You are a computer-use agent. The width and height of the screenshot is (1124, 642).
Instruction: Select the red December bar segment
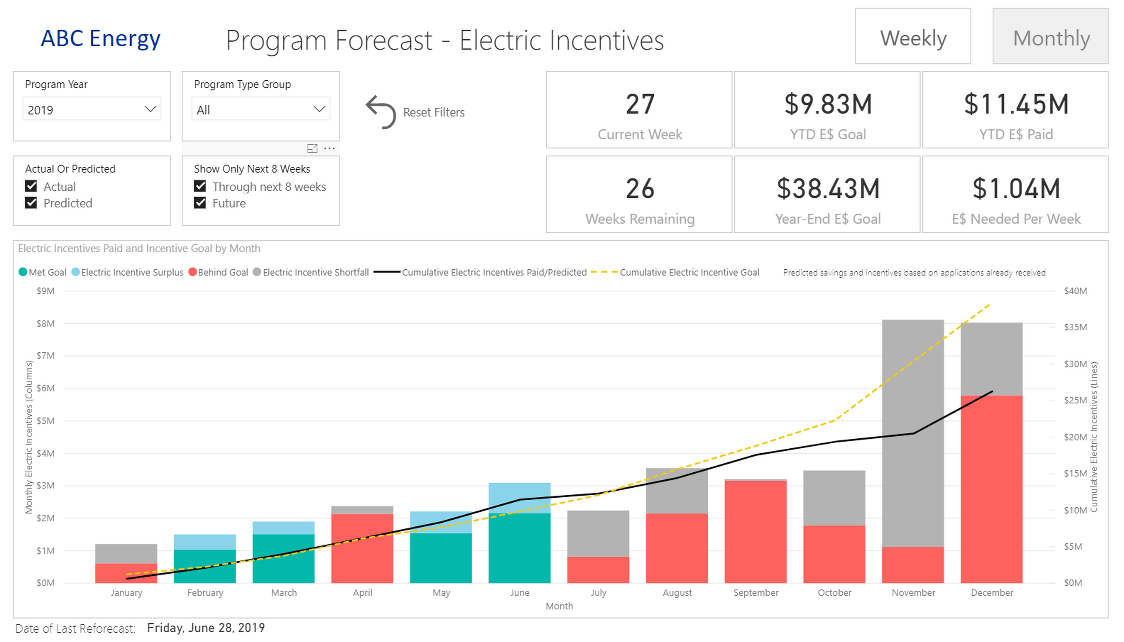pos(991,490)
